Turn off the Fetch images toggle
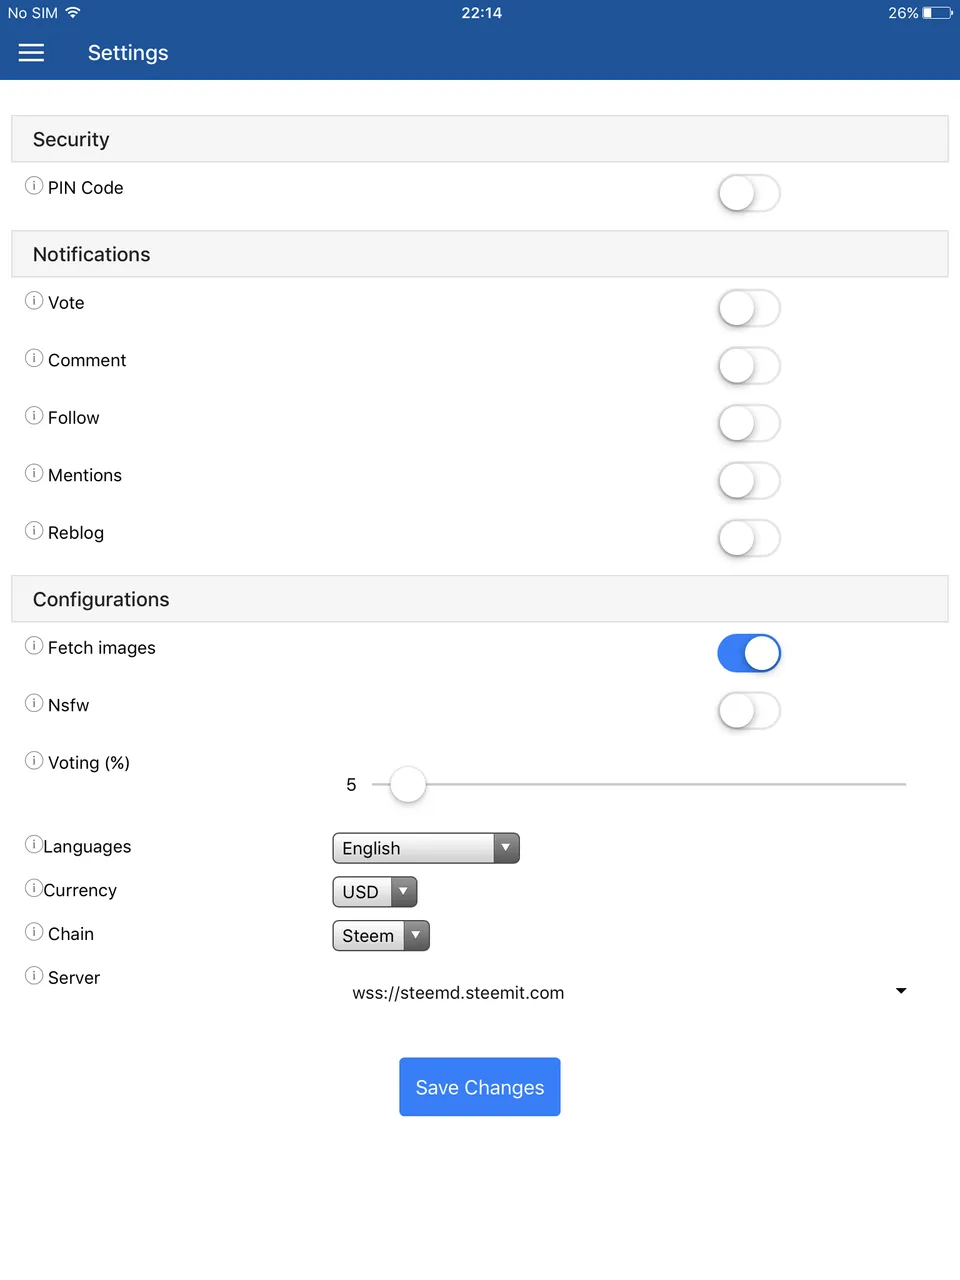The image size is (960, 1280). point(749,653)
